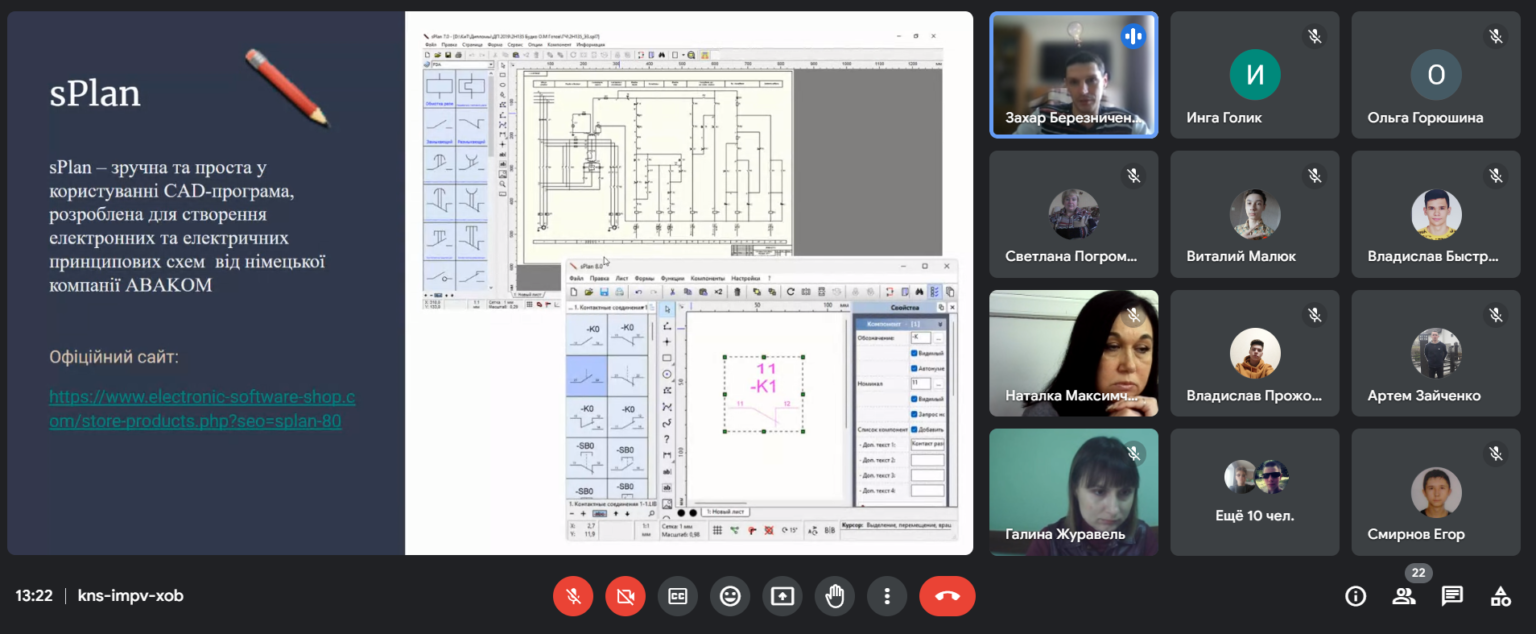Click the '...' button next to Обозначение

938,338
